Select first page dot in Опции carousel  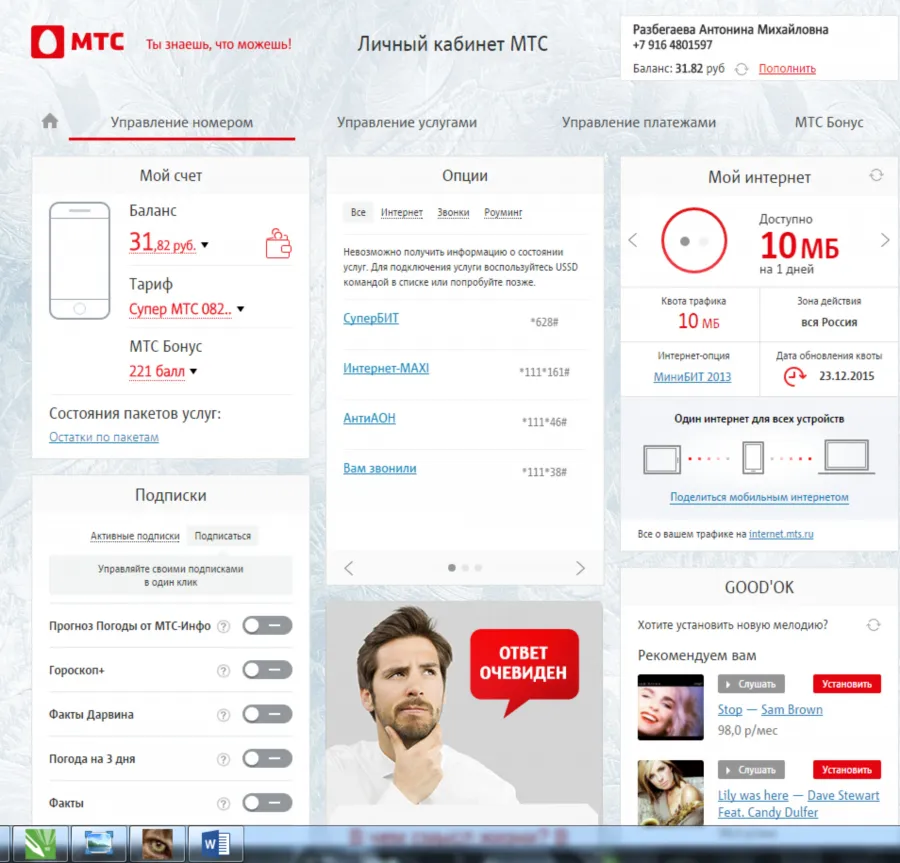[x=452, y=568]
